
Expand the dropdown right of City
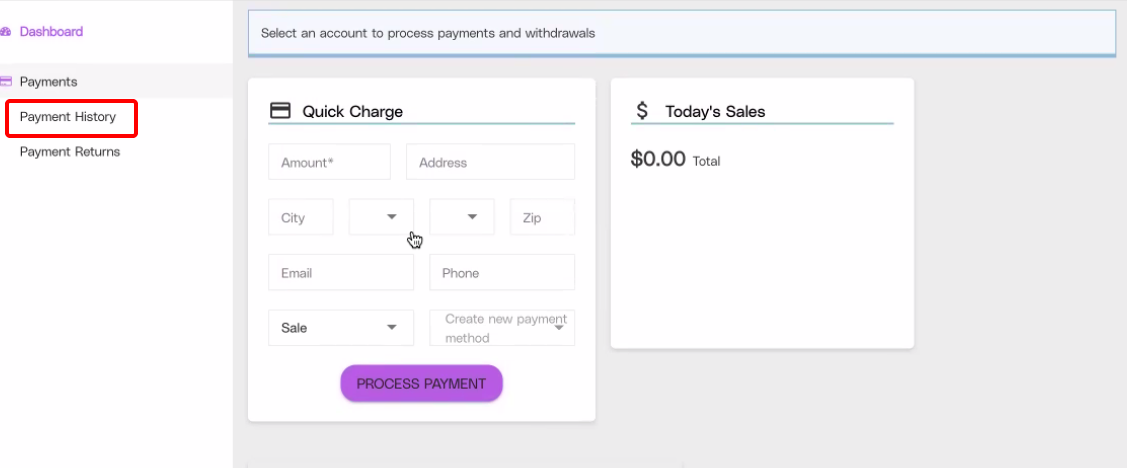(x=381, y=217)
